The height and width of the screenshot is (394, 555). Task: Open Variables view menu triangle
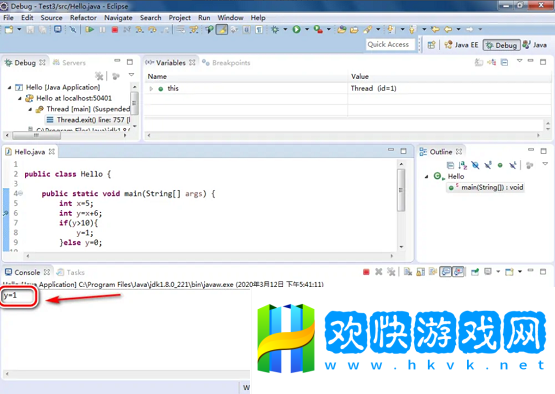coord(519,61)
